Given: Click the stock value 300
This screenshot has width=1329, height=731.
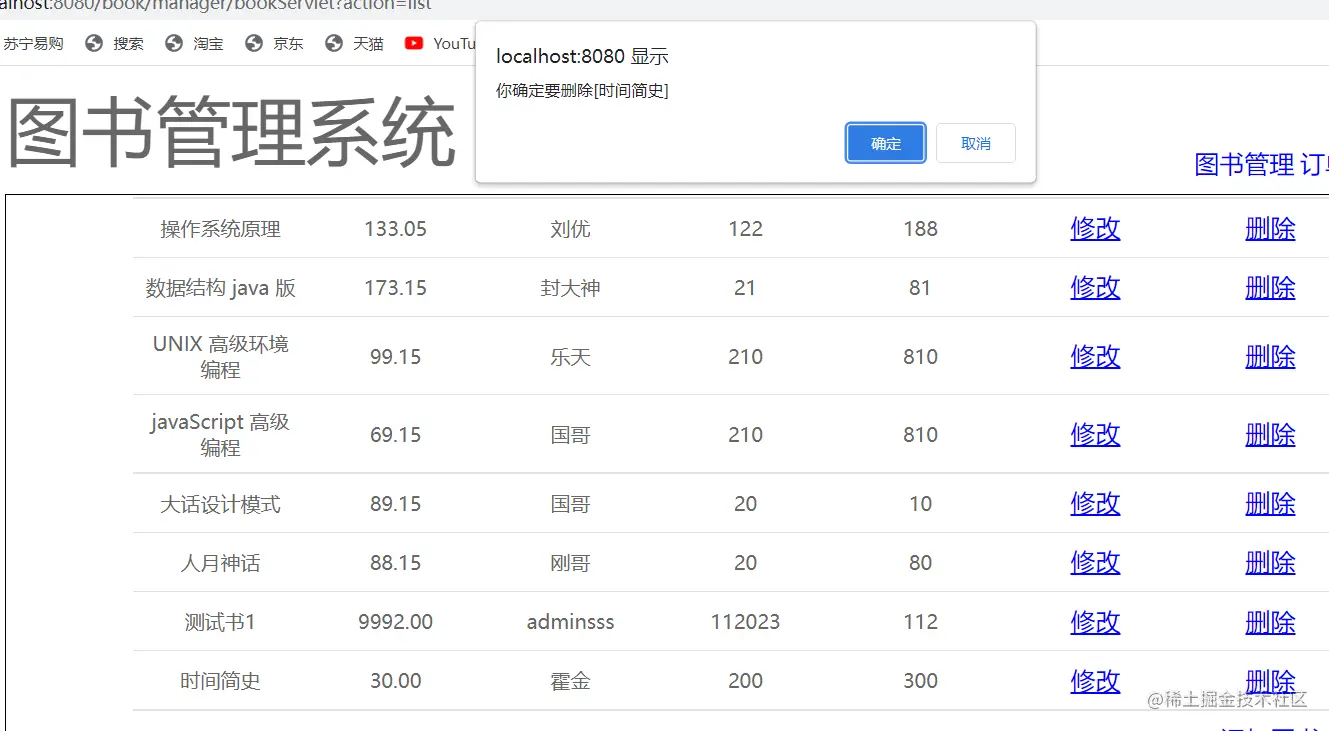Looking at the screenshot, I should (920, 681).
